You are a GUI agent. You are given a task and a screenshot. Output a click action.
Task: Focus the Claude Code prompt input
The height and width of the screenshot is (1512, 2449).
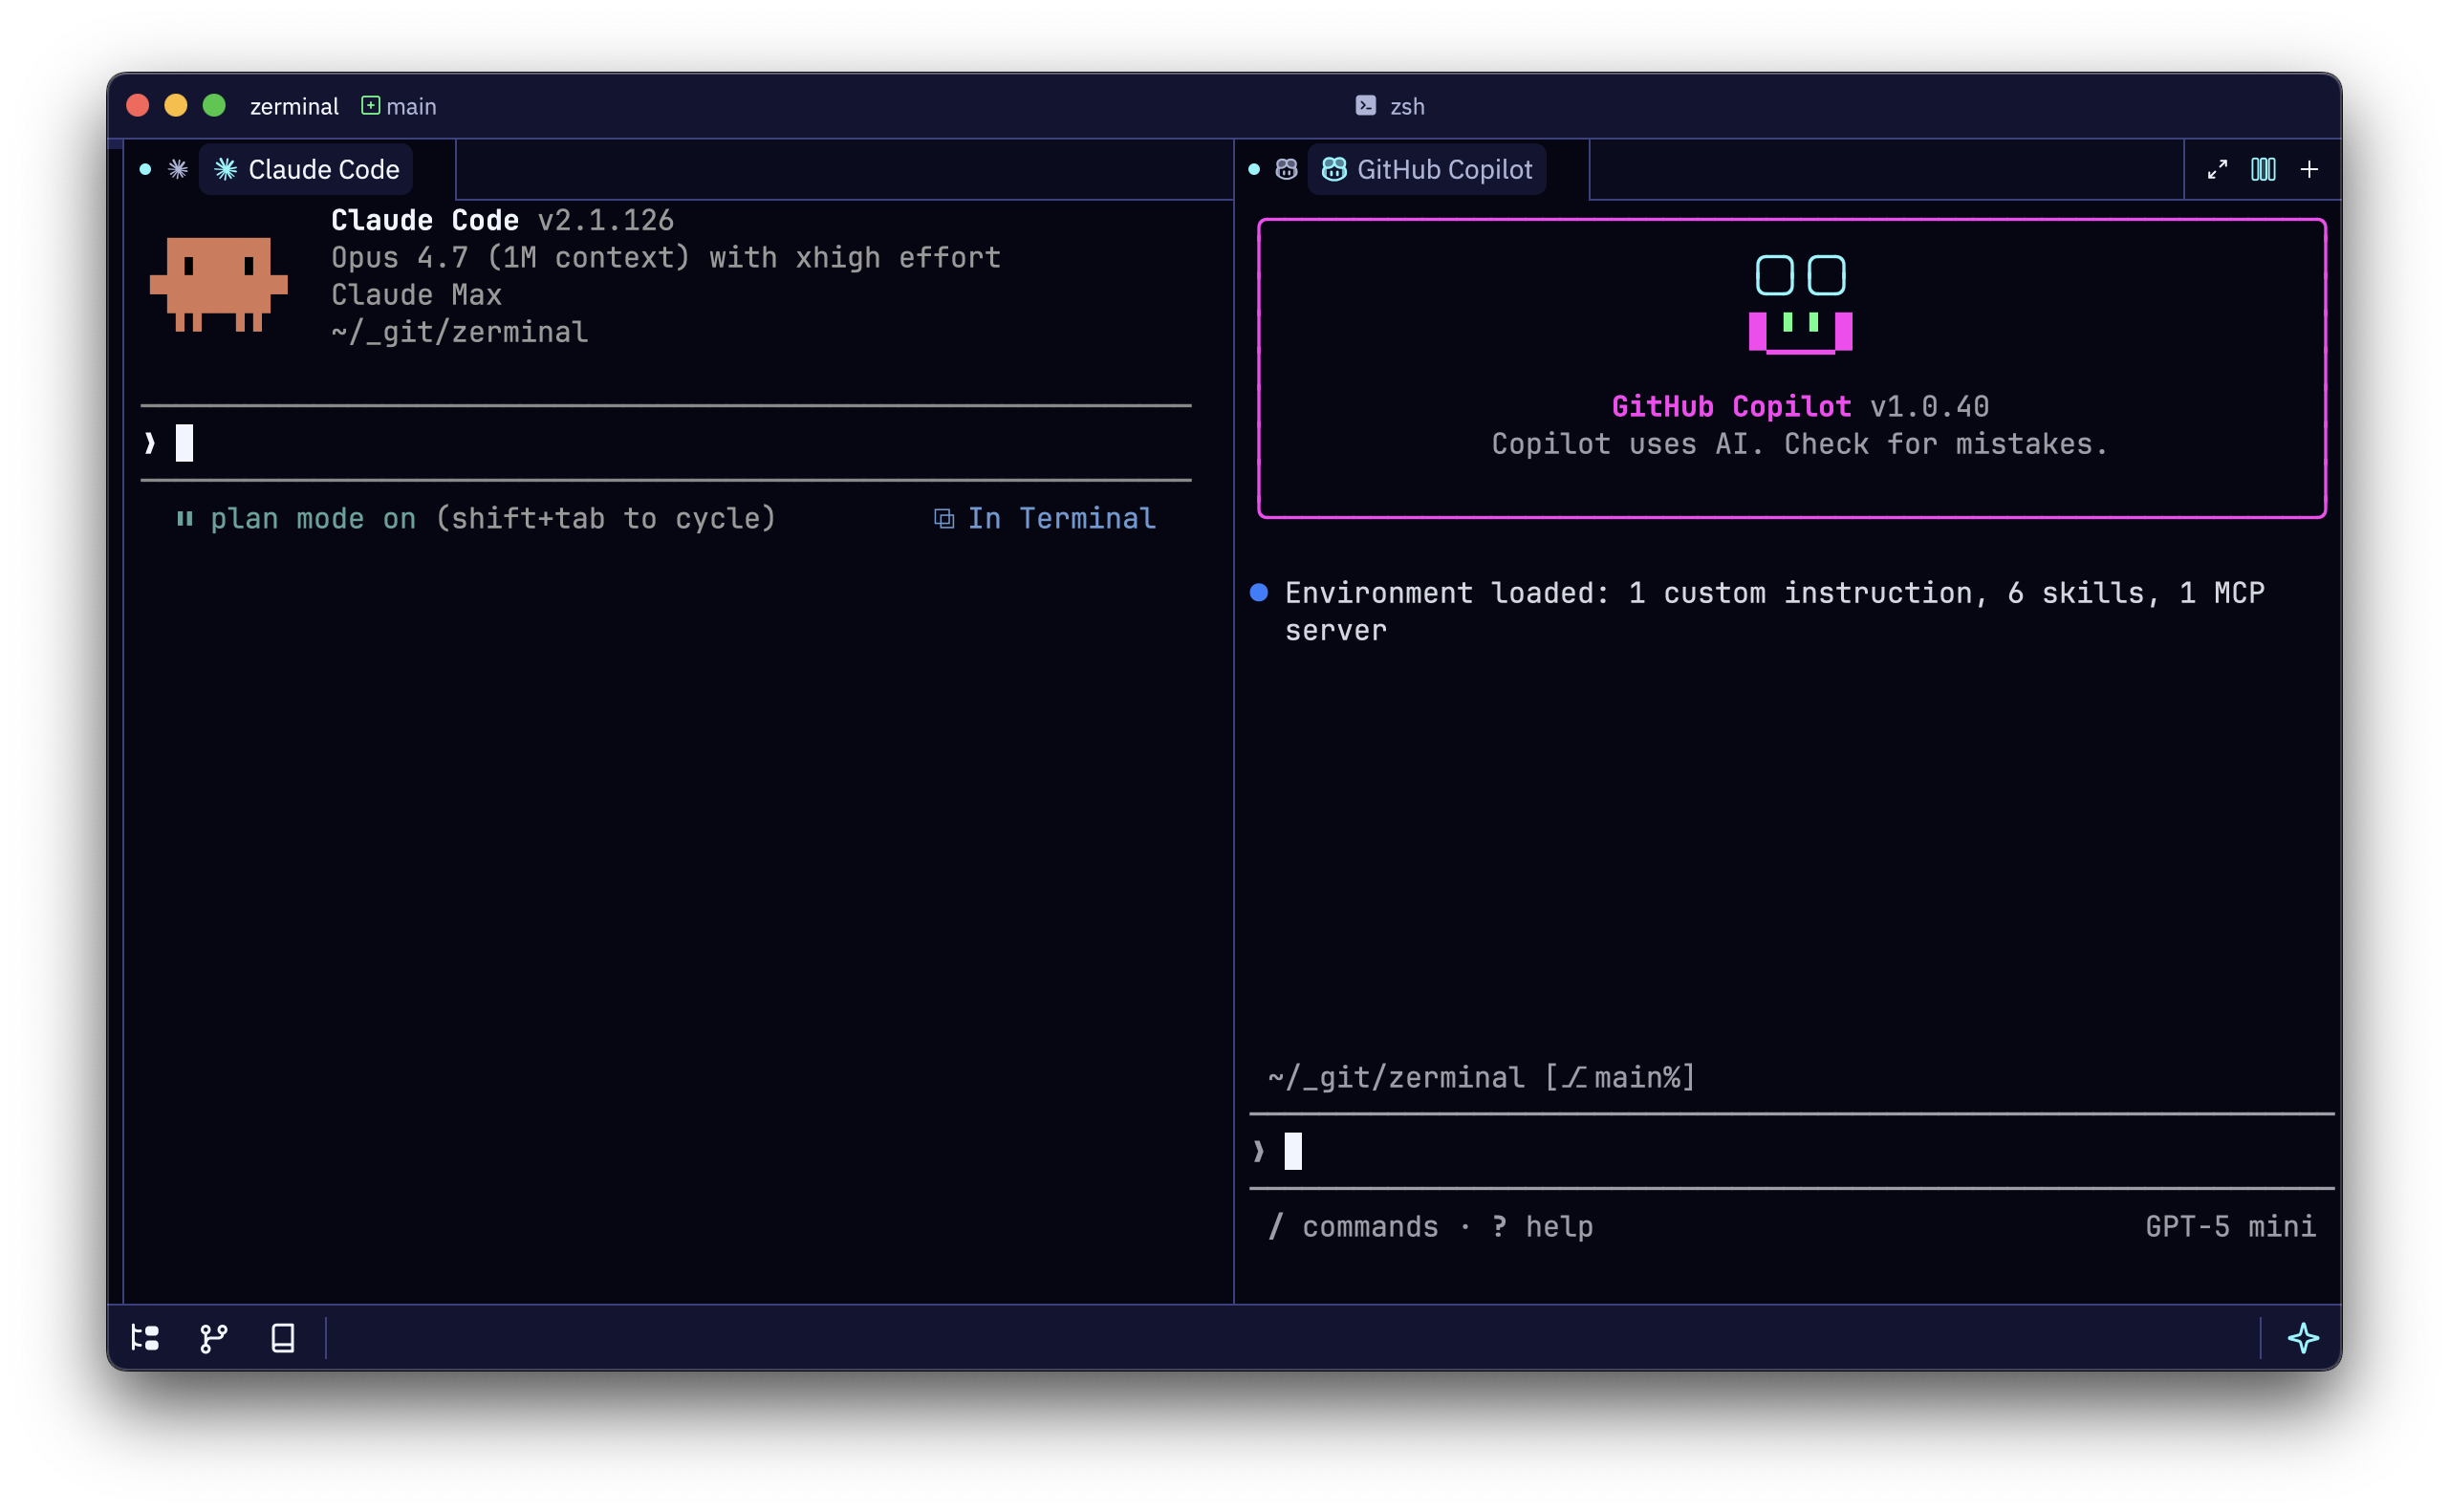coord(666,443)
